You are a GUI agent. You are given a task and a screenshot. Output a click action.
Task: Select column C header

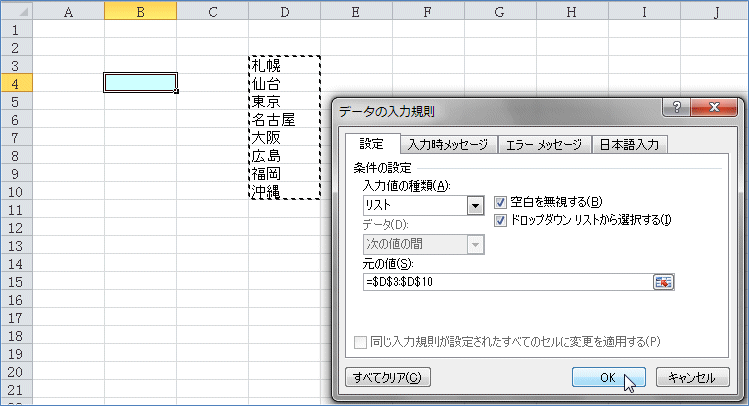[x=213, y=11]
